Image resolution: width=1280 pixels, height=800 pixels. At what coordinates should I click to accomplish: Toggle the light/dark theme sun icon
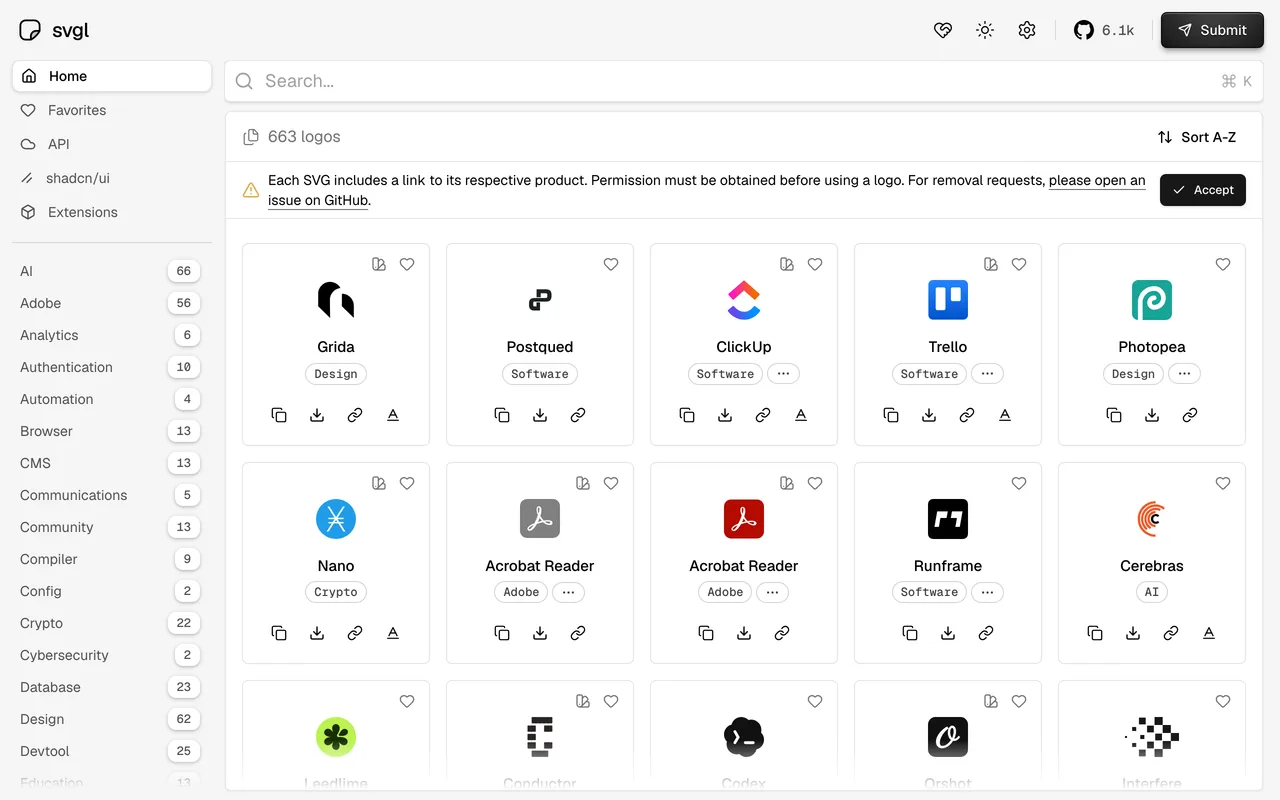985,30
